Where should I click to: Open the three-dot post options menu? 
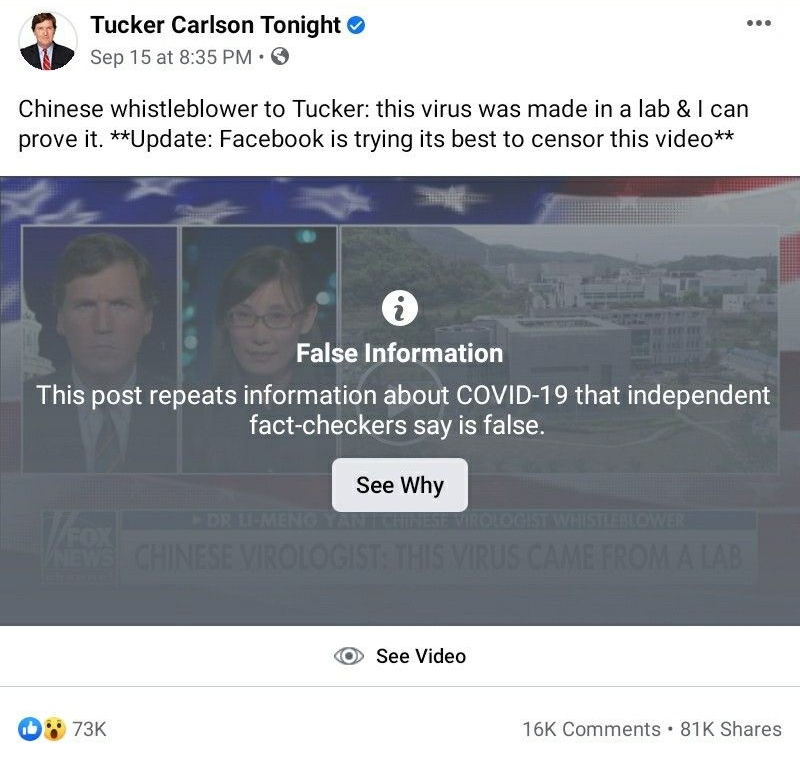click(759, 24)
